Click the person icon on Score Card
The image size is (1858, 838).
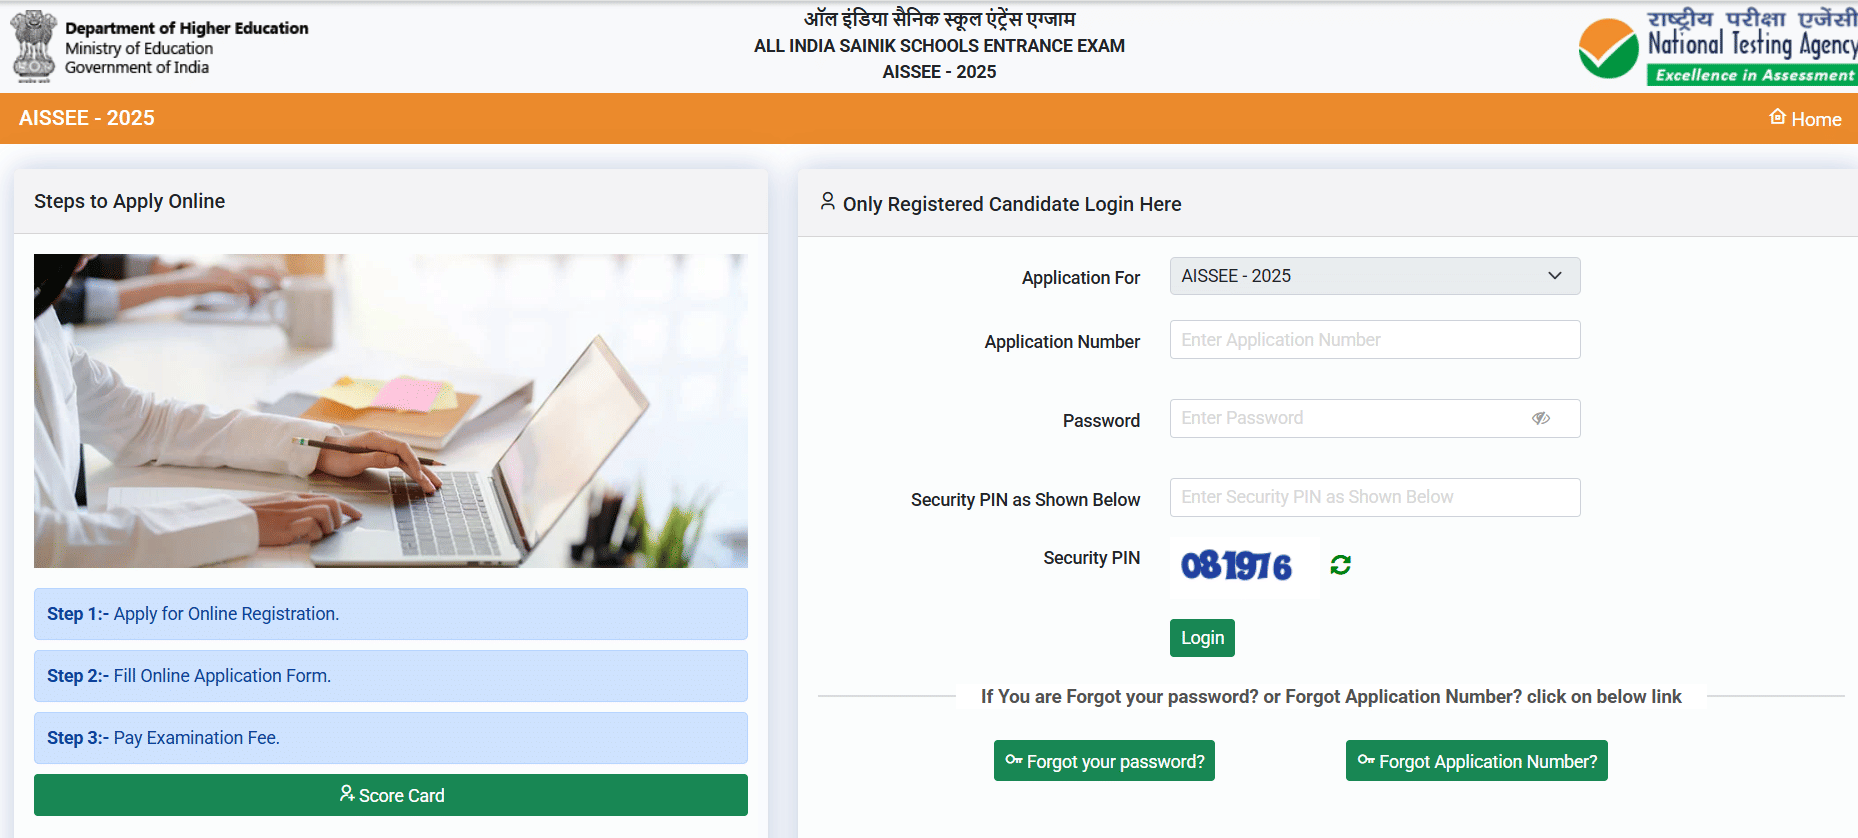(346, 794)
